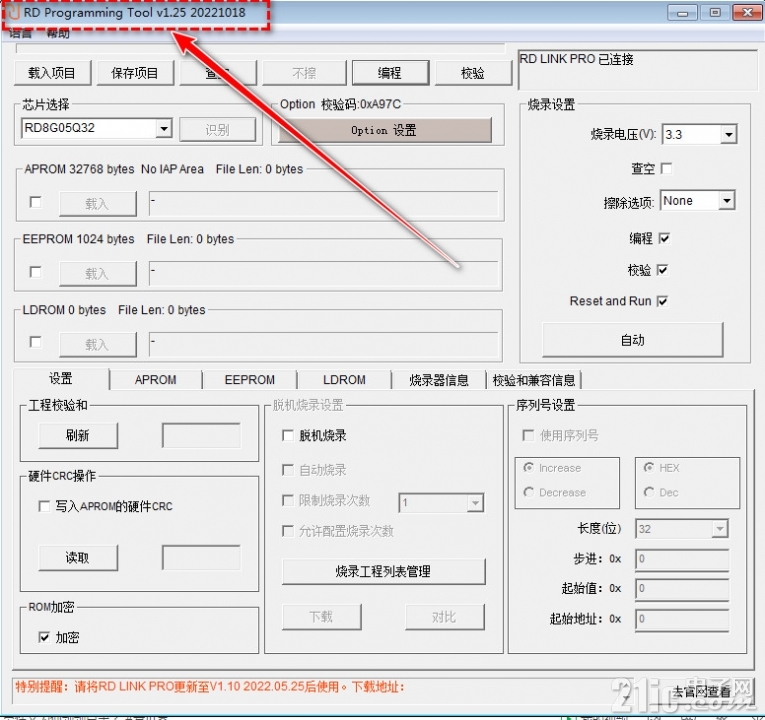Click the 烧录工程列表管理 button

(383, 571)
